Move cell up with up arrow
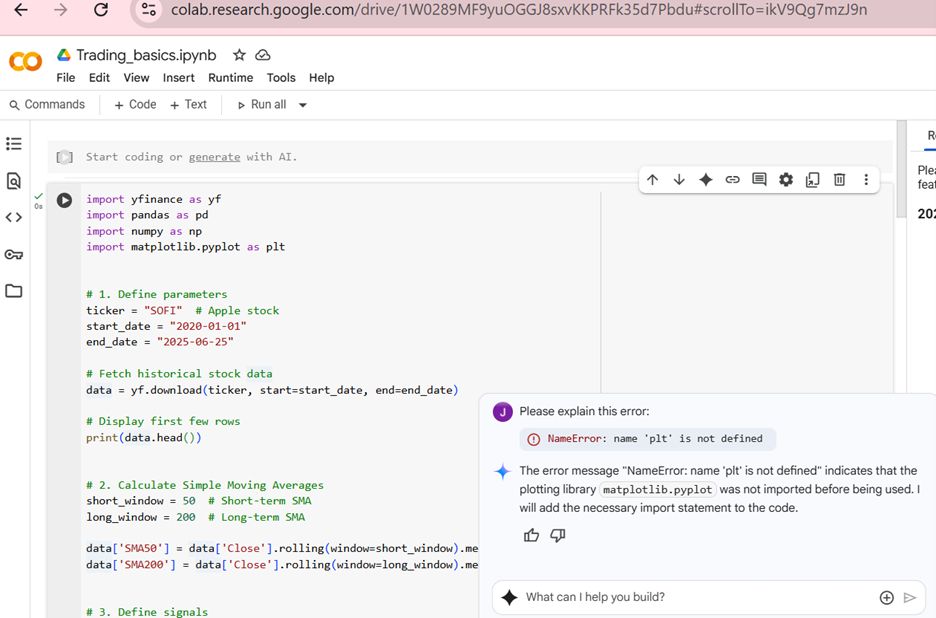Viewport: 936px width, 618px height. tap(652, 180)
